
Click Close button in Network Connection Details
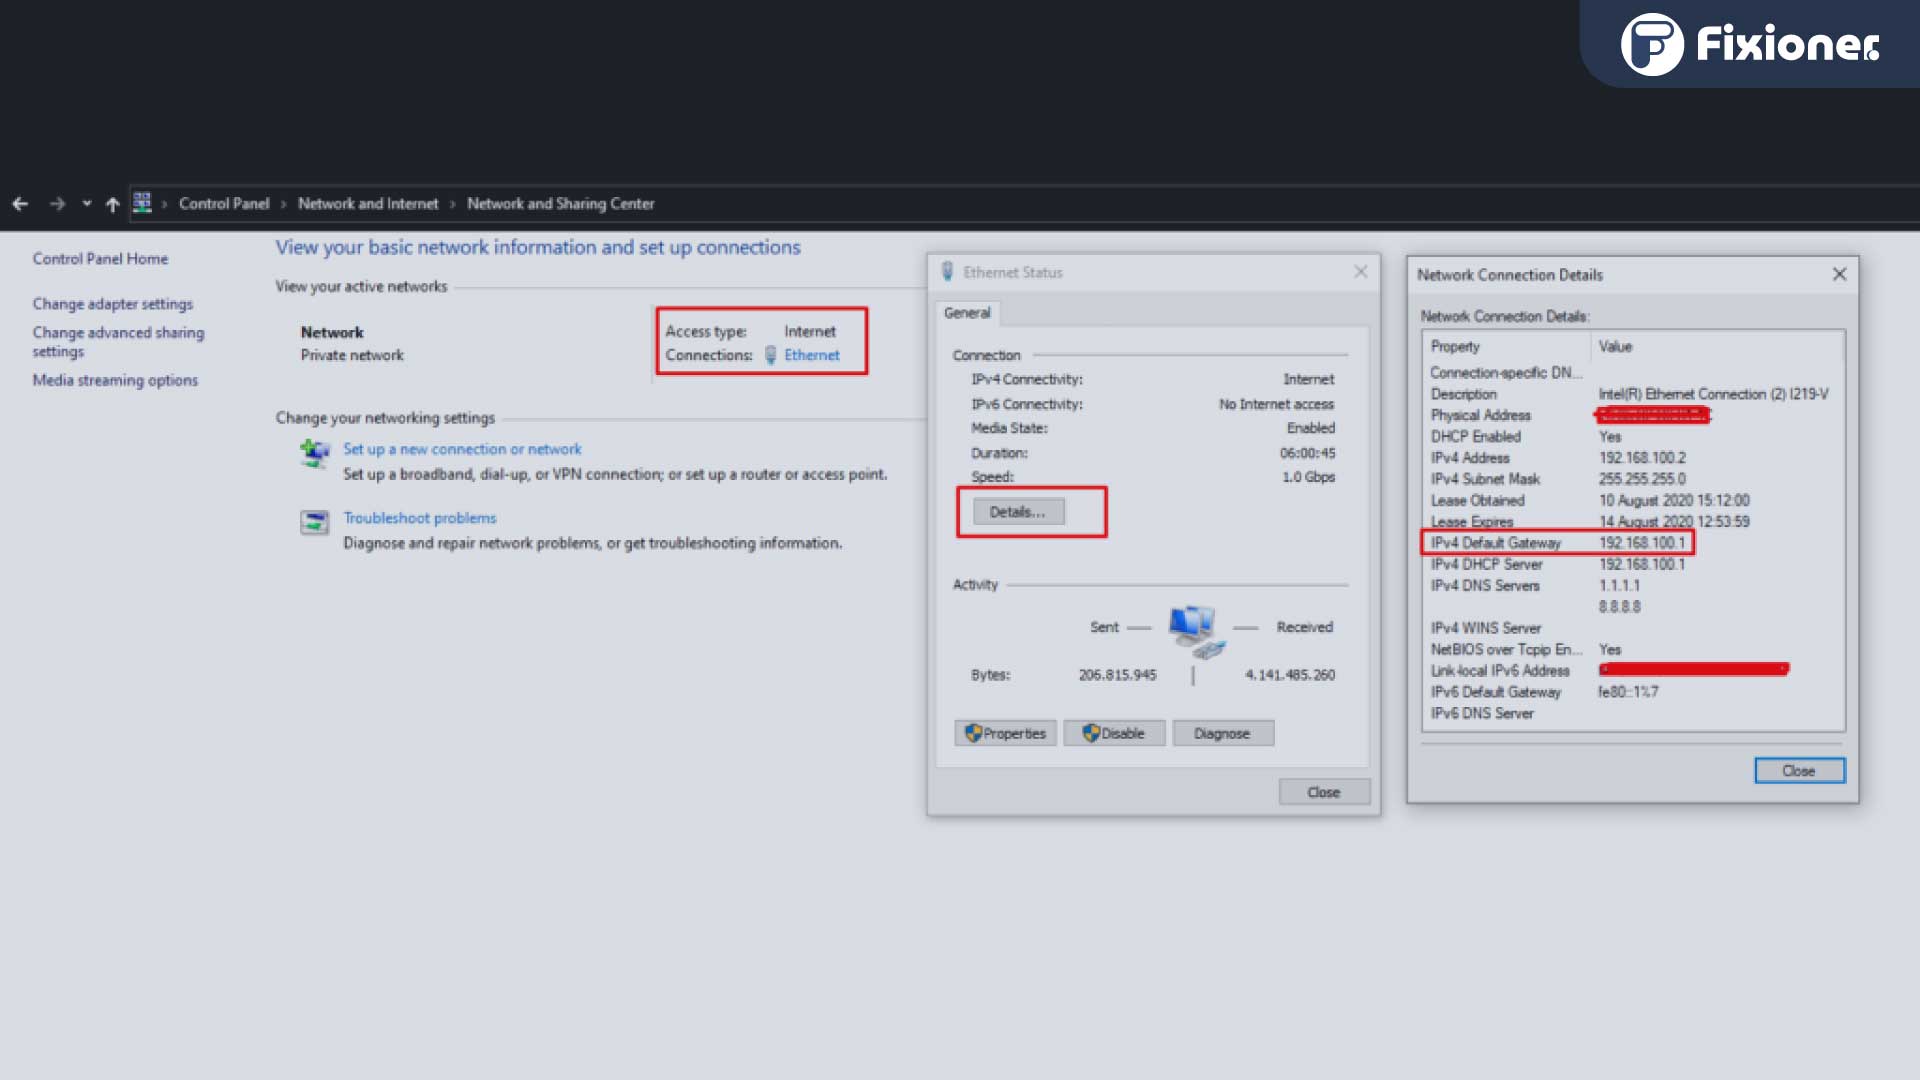1799,771
